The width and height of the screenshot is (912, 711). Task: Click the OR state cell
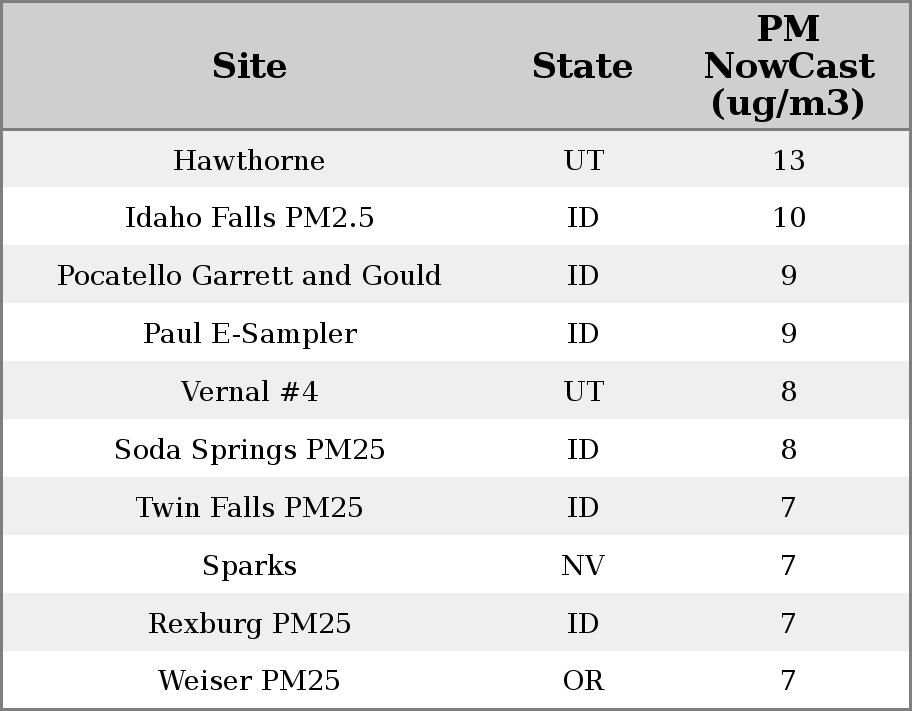[583, 681]
